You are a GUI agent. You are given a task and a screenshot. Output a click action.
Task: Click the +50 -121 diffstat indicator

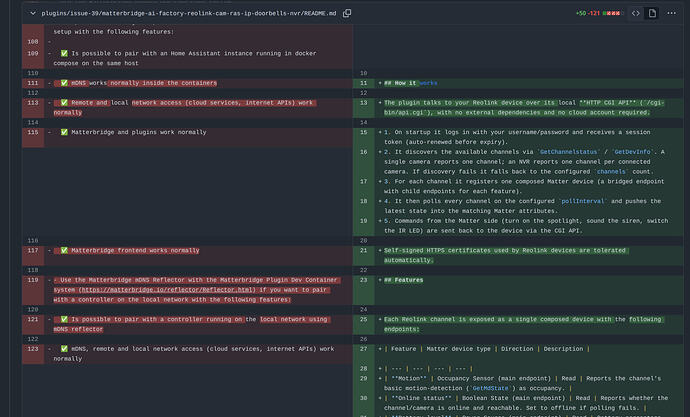pyautogui.click(x=598, y=13)
